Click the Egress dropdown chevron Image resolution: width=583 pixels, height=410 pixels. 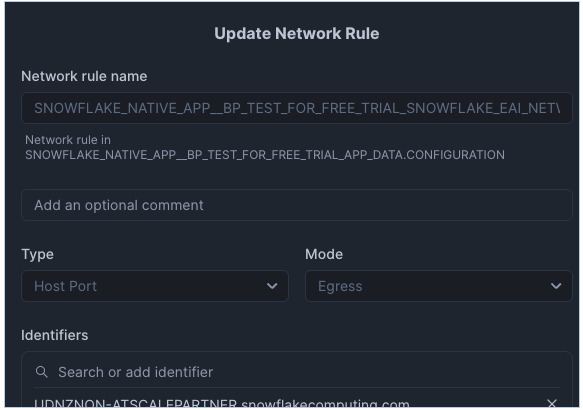556,286
